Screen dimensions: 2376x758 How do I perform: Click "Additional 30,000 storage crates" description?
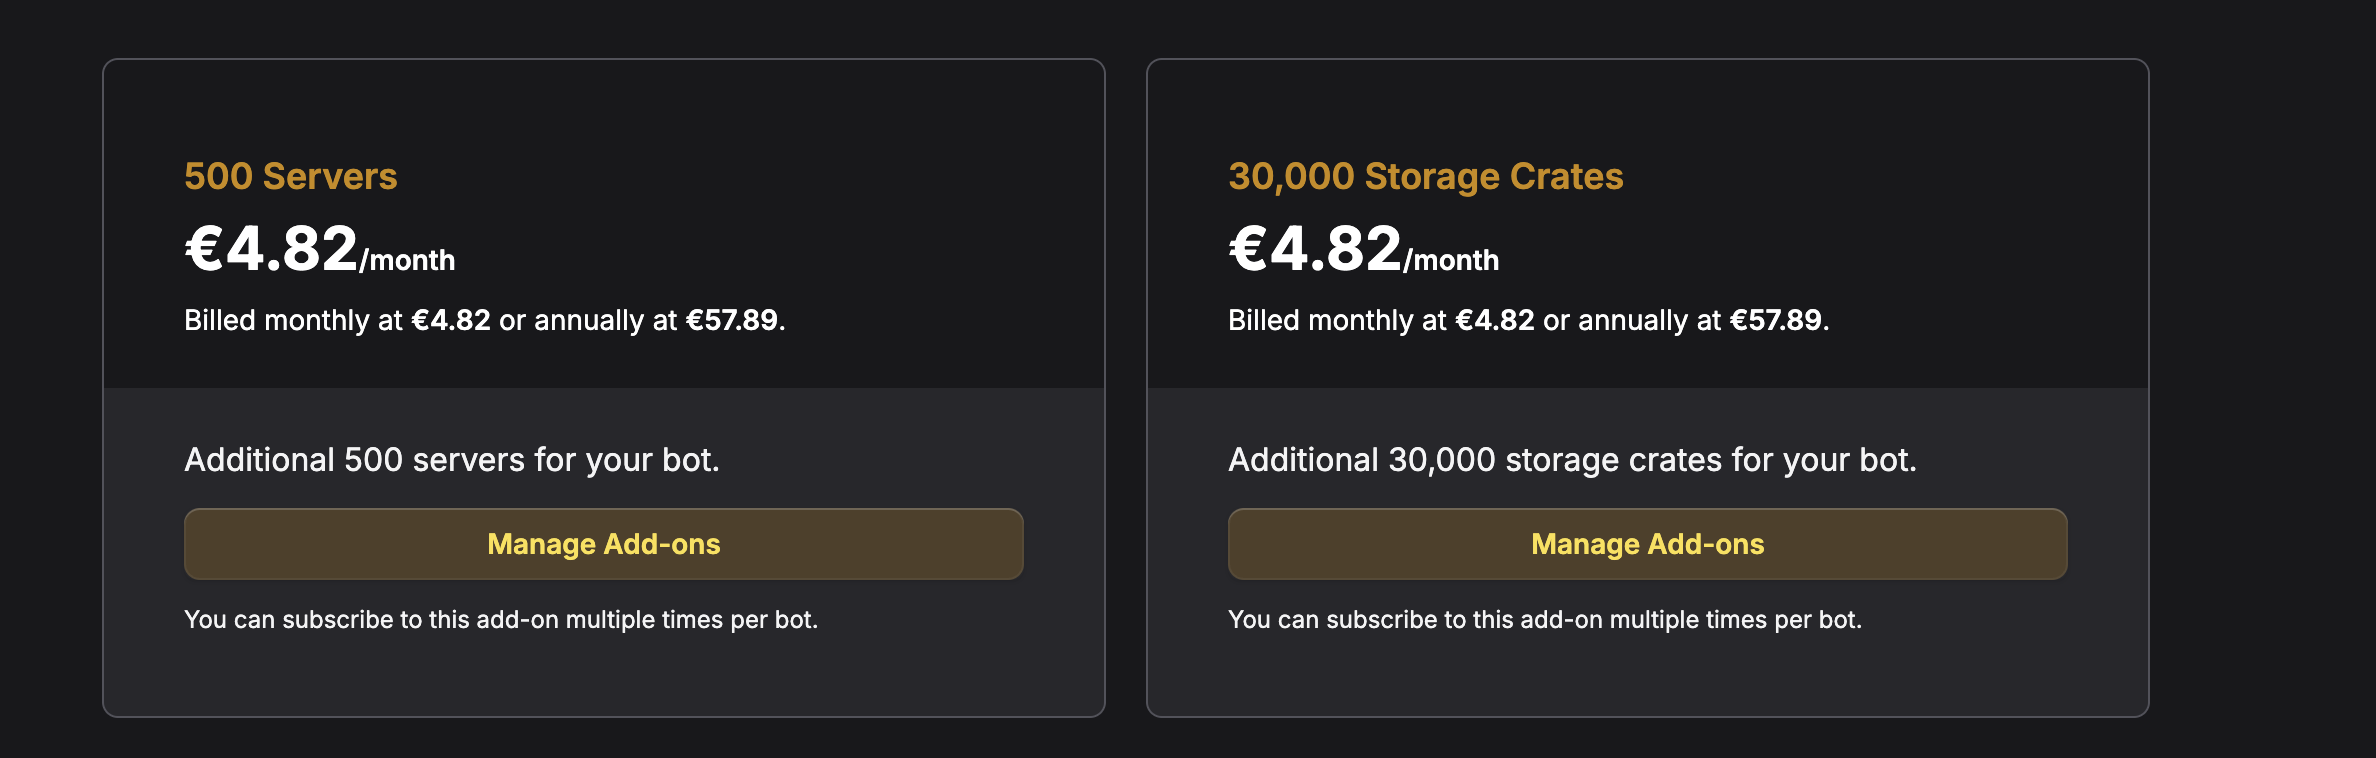pyautogui.click(x=1572, y=460)
